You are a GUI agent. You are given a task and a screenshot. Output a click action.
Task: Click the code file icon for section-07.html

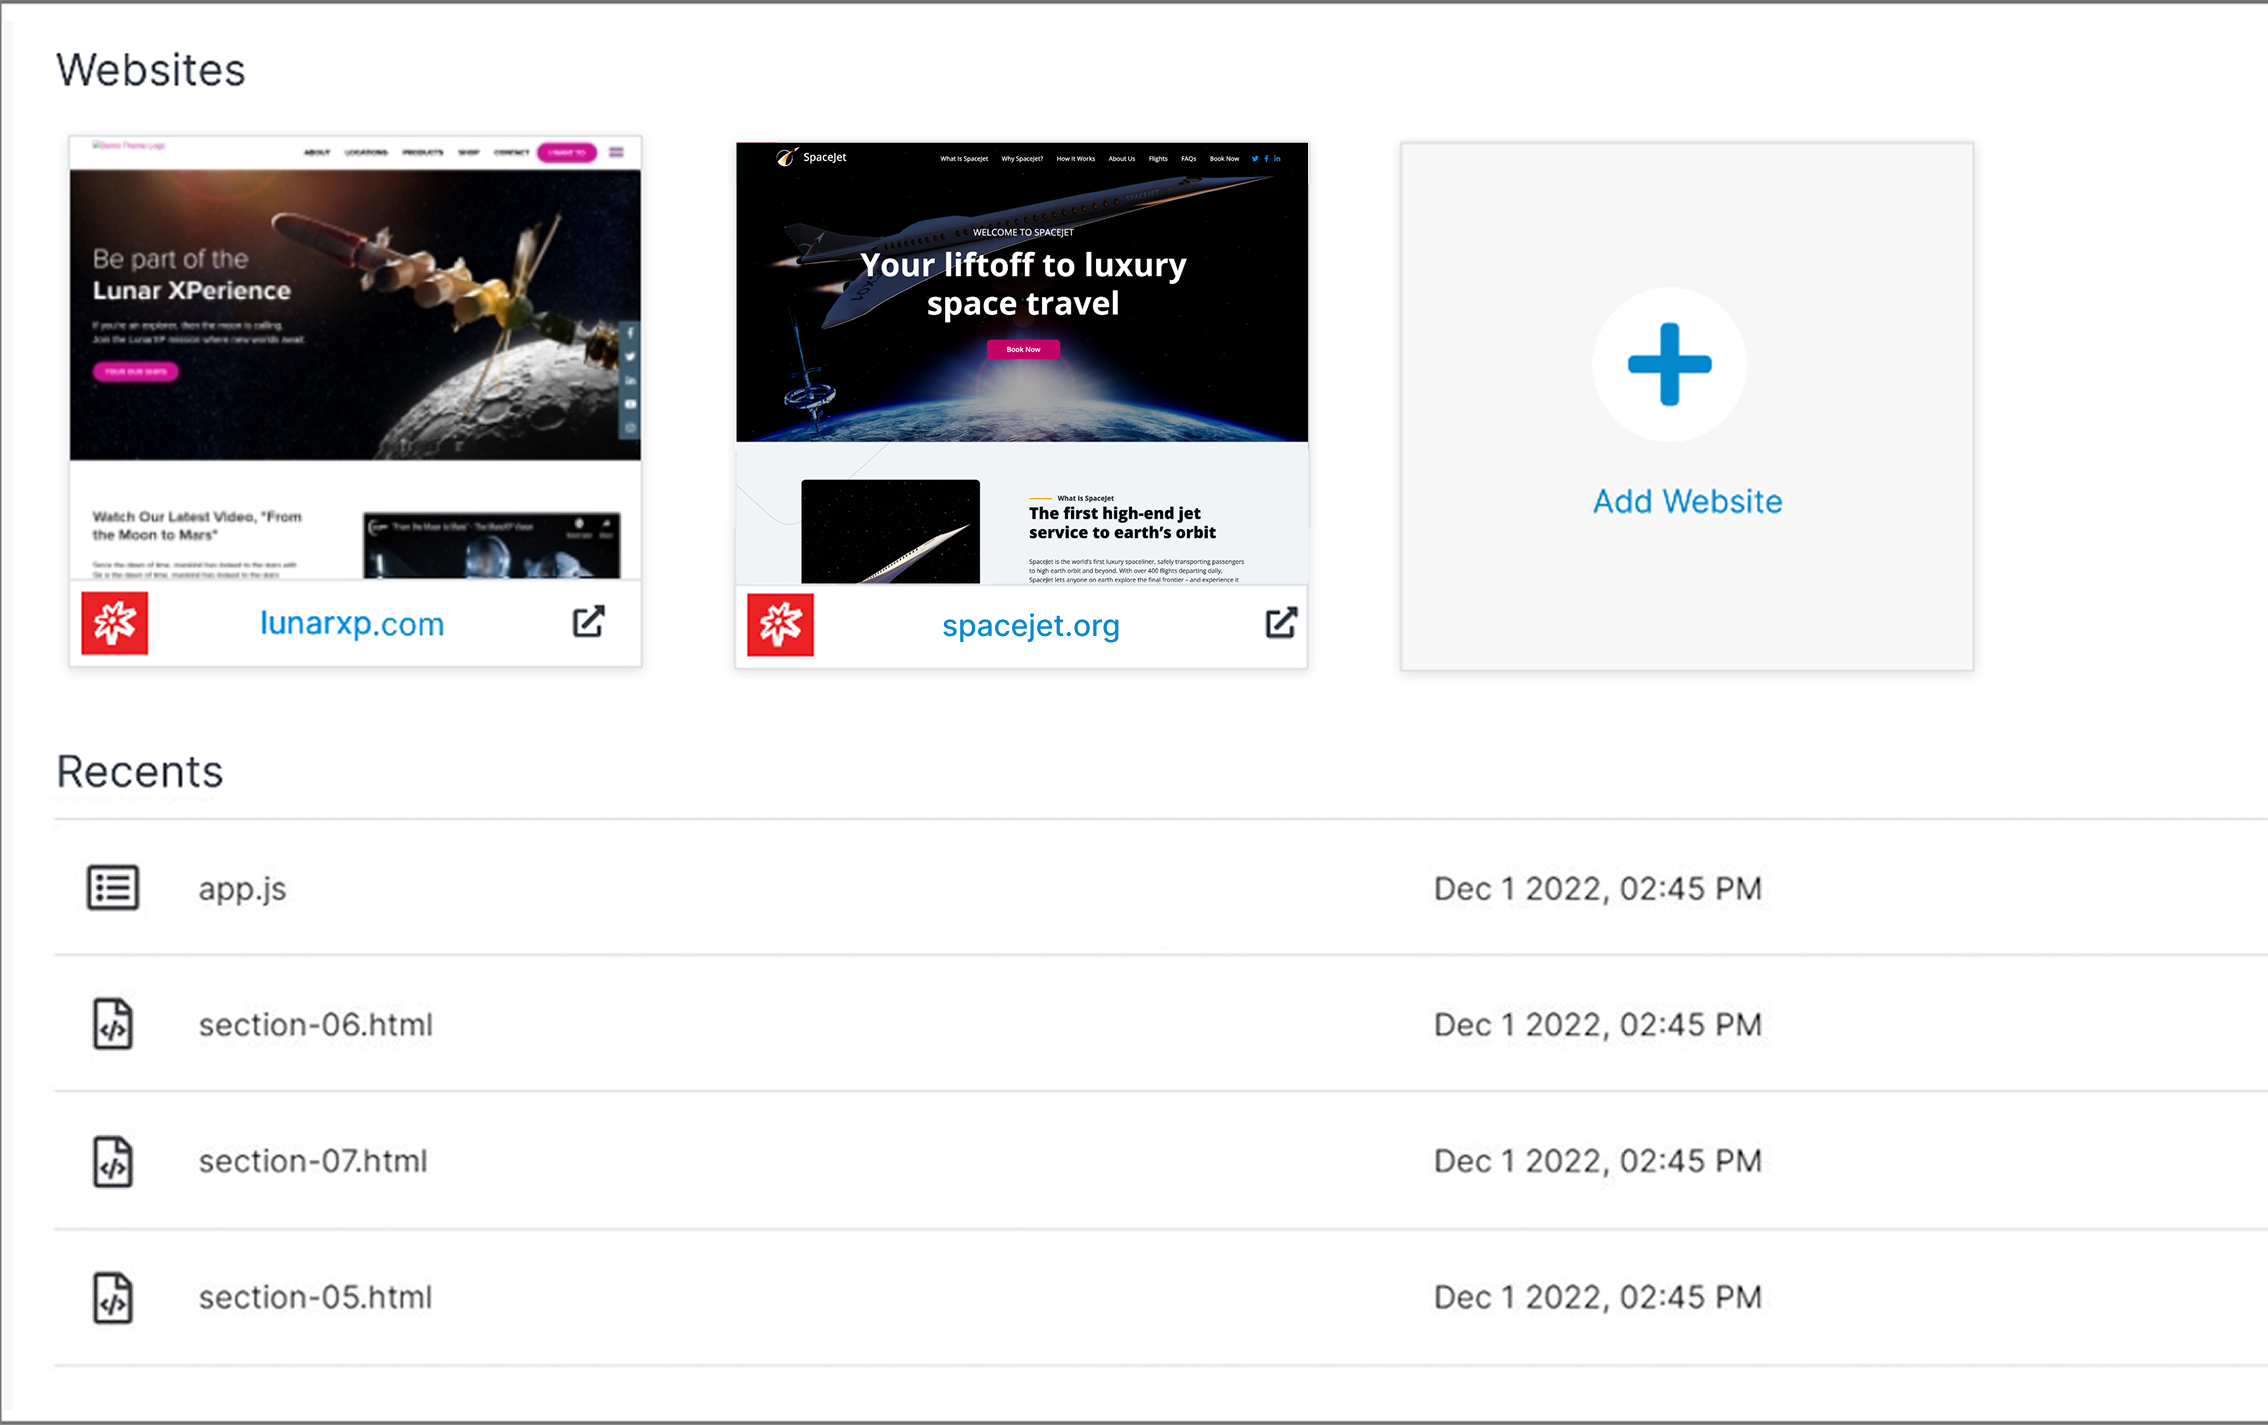113,1161
